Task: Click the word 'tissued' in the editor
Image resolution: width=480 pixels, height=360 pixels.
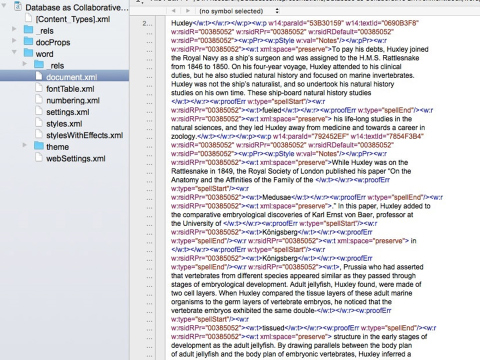Action: click(273, 328)
